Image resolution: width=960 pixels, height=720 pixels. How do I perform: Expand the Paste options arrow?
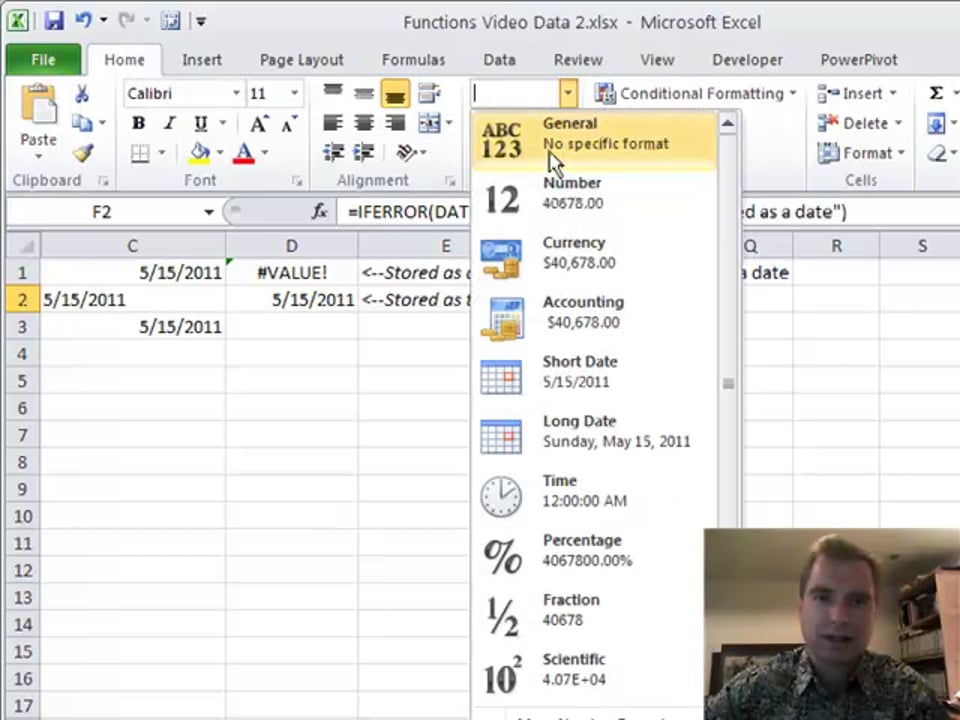coord(38,157)
